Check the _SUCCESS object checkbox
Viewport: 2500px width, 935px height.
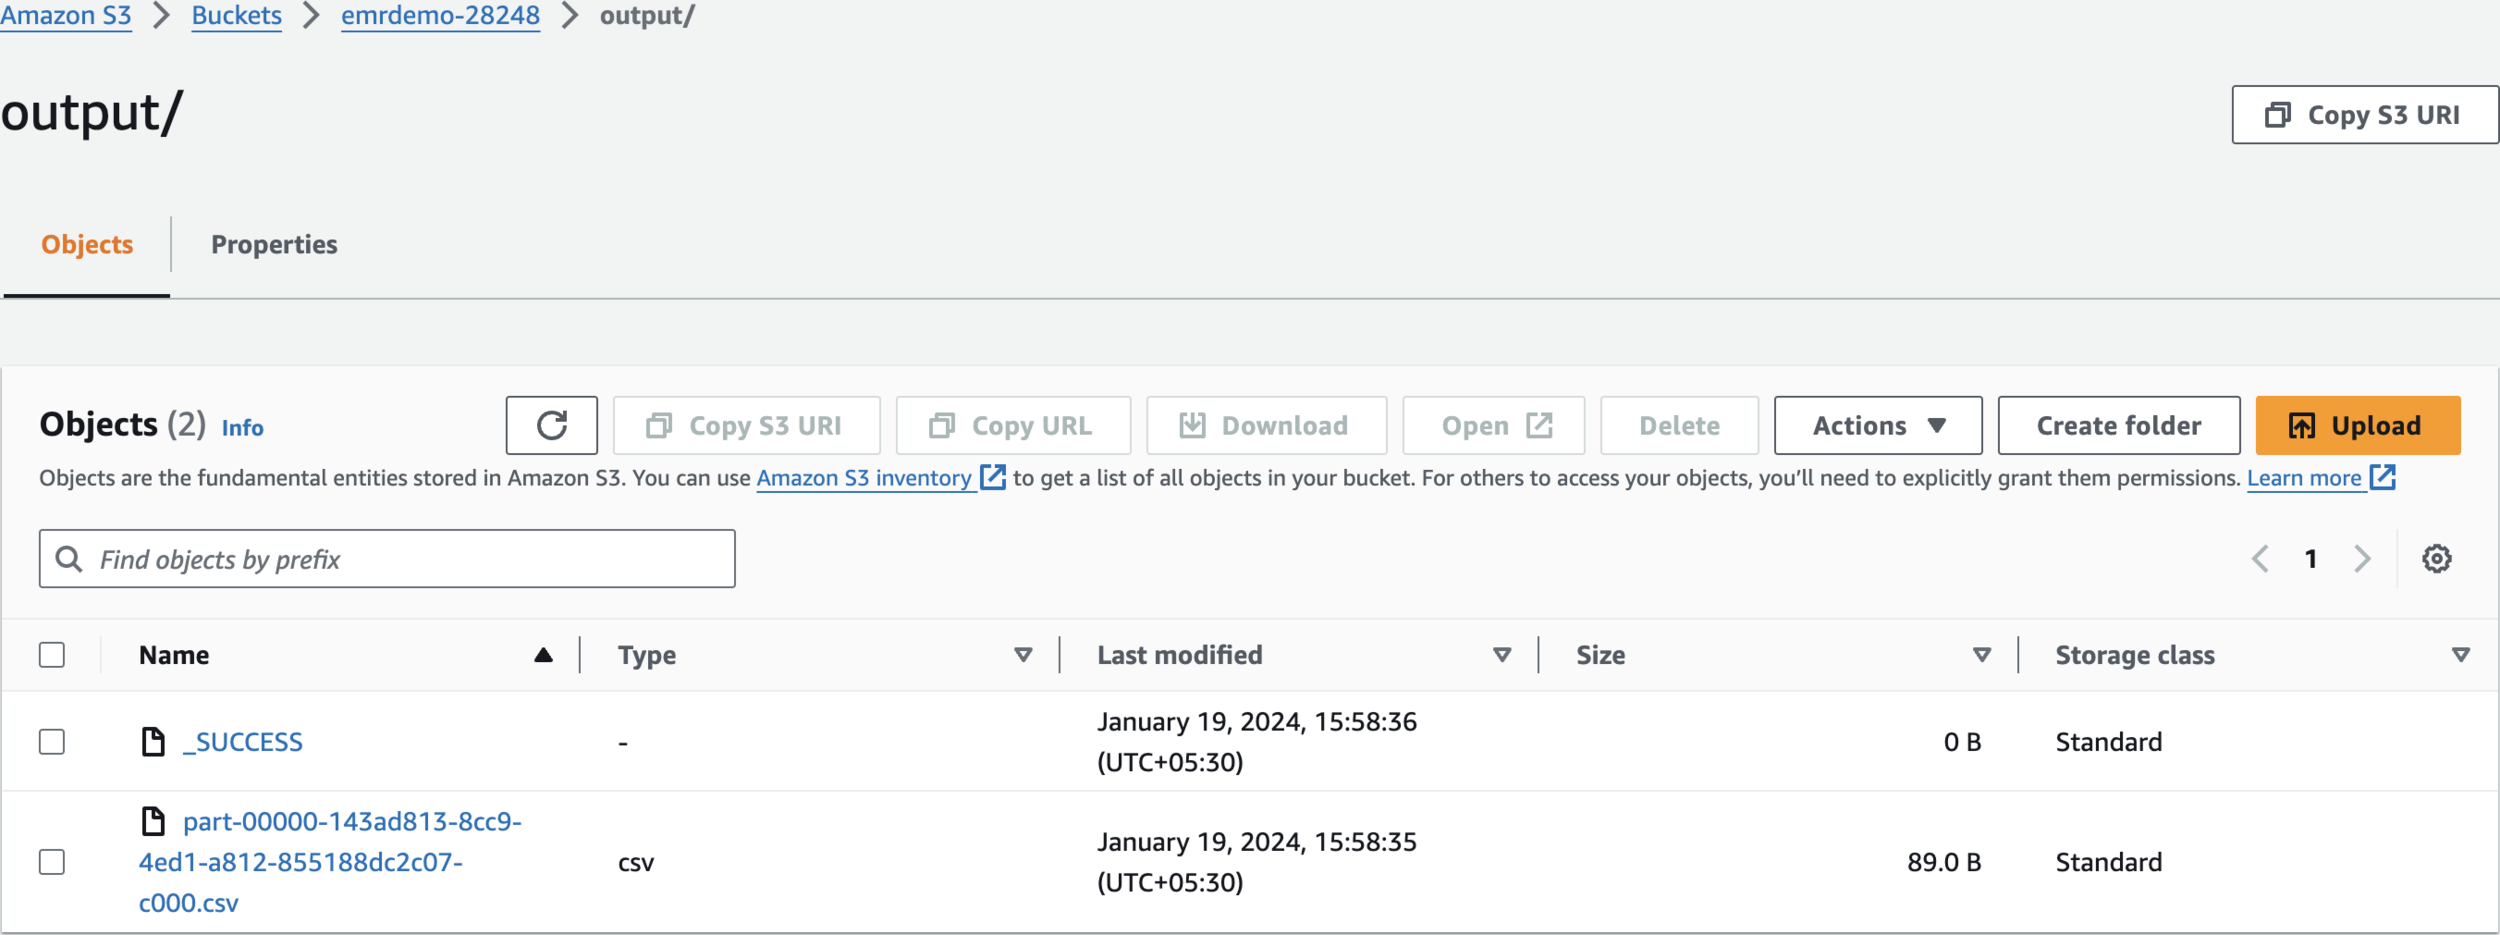click(52, 742)
